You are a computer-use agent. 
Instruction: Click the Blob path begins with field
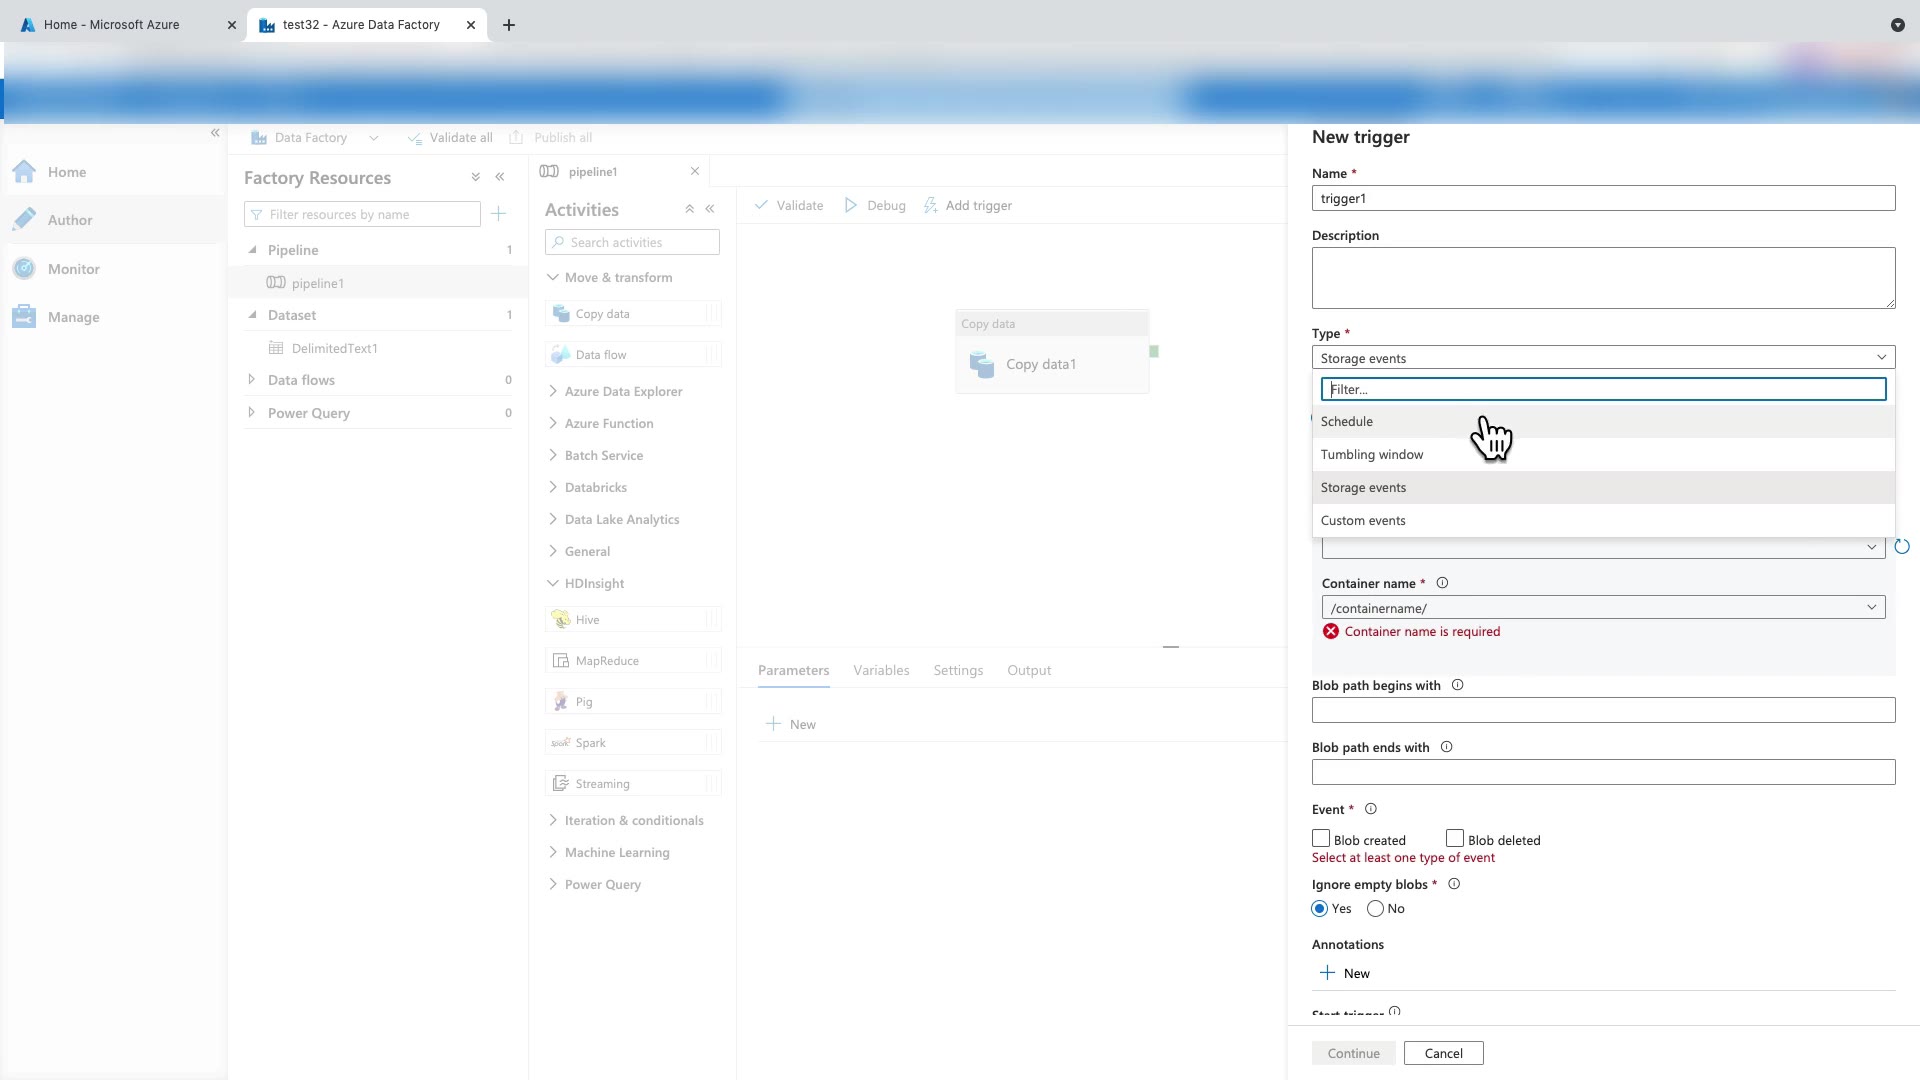pyautogui.click(x=1603, y=710)
